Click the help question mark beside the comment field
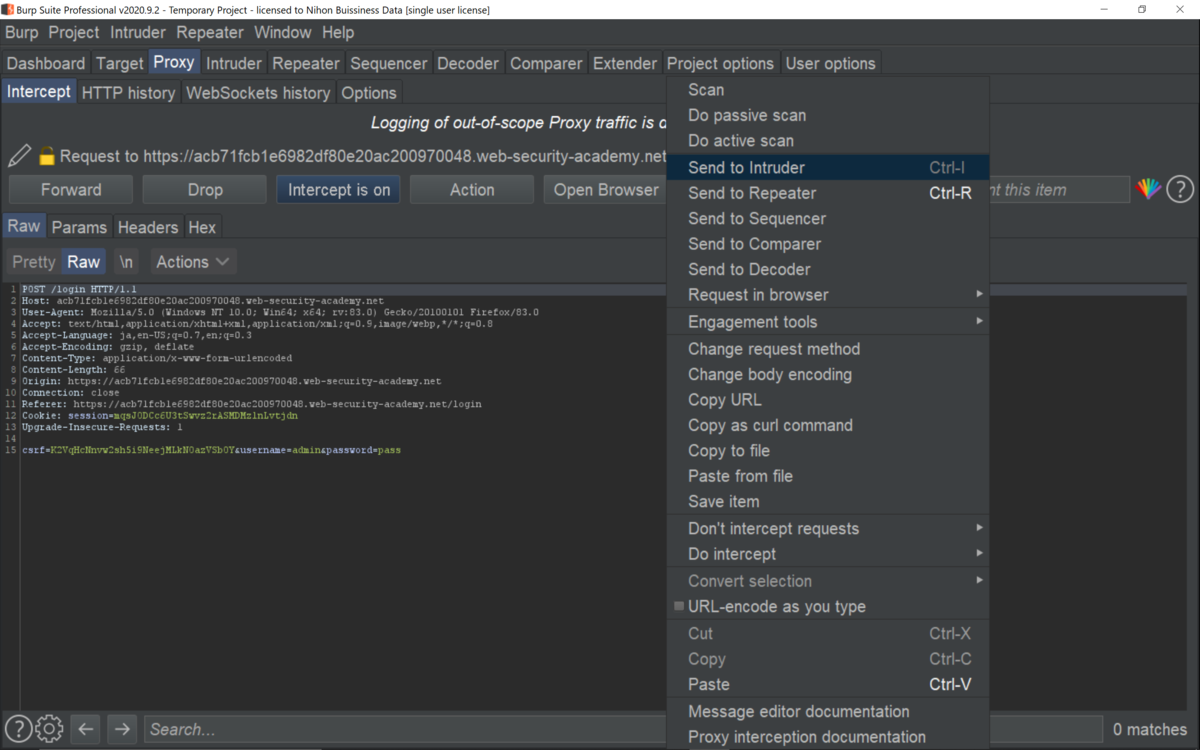Image resolution: width=1200 pixels, height=750 pixels. pyautogui.click(x=1180, y=188)
